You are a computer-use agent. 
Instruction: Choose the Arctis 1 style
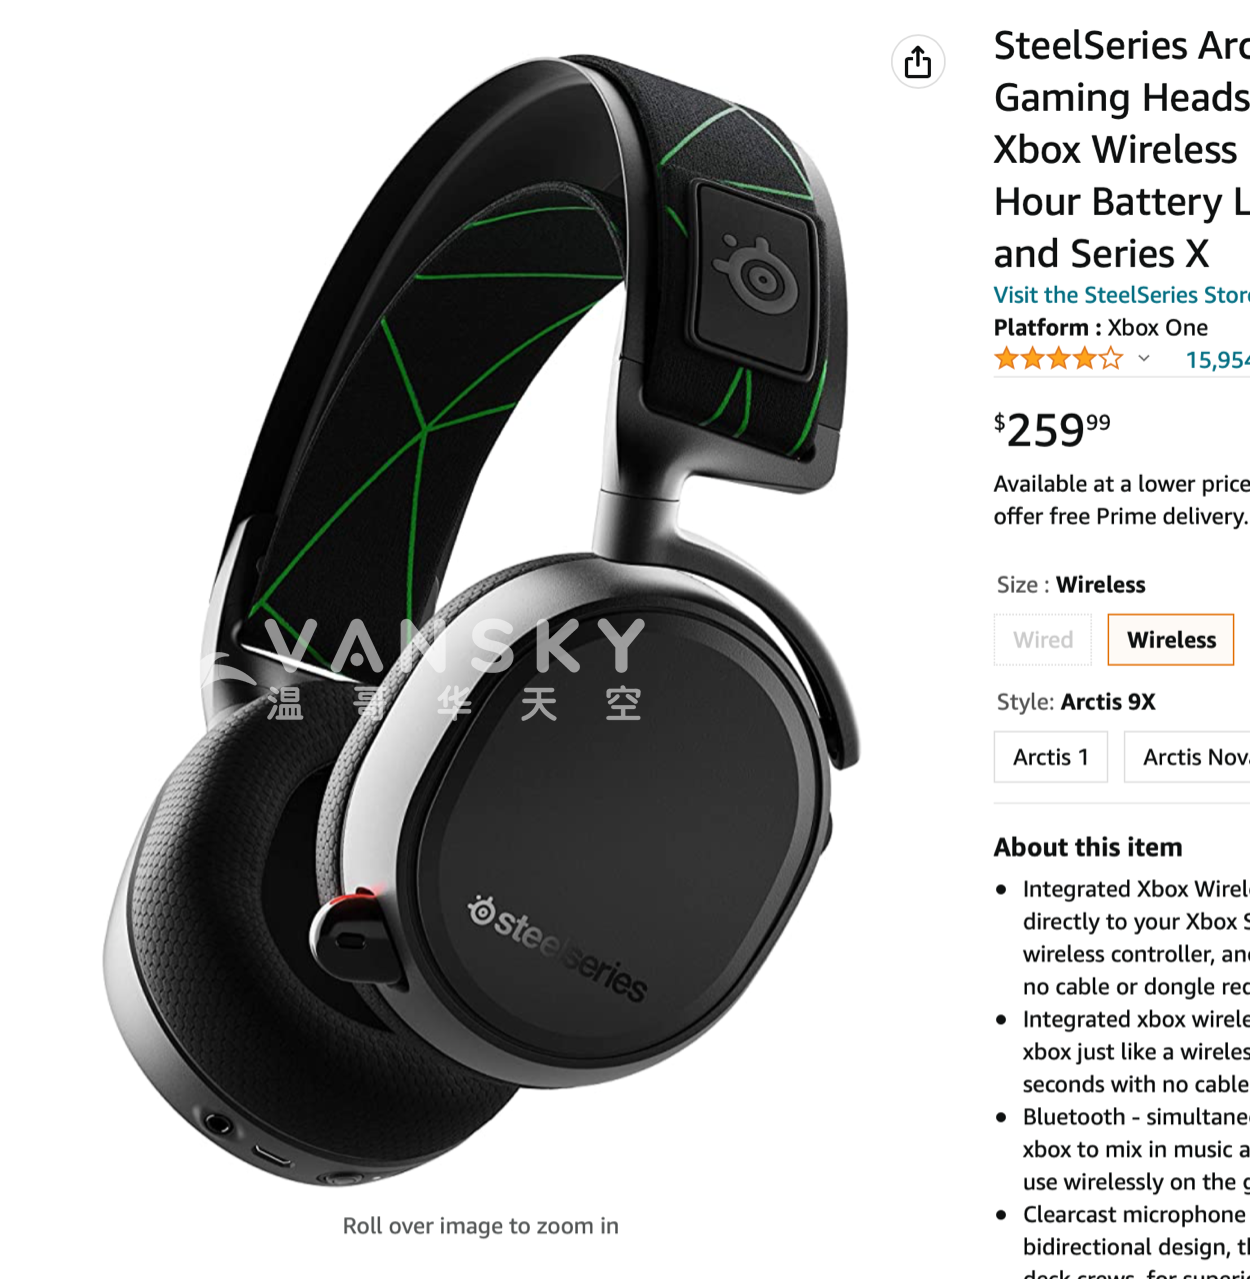[x=1050, y=757]
